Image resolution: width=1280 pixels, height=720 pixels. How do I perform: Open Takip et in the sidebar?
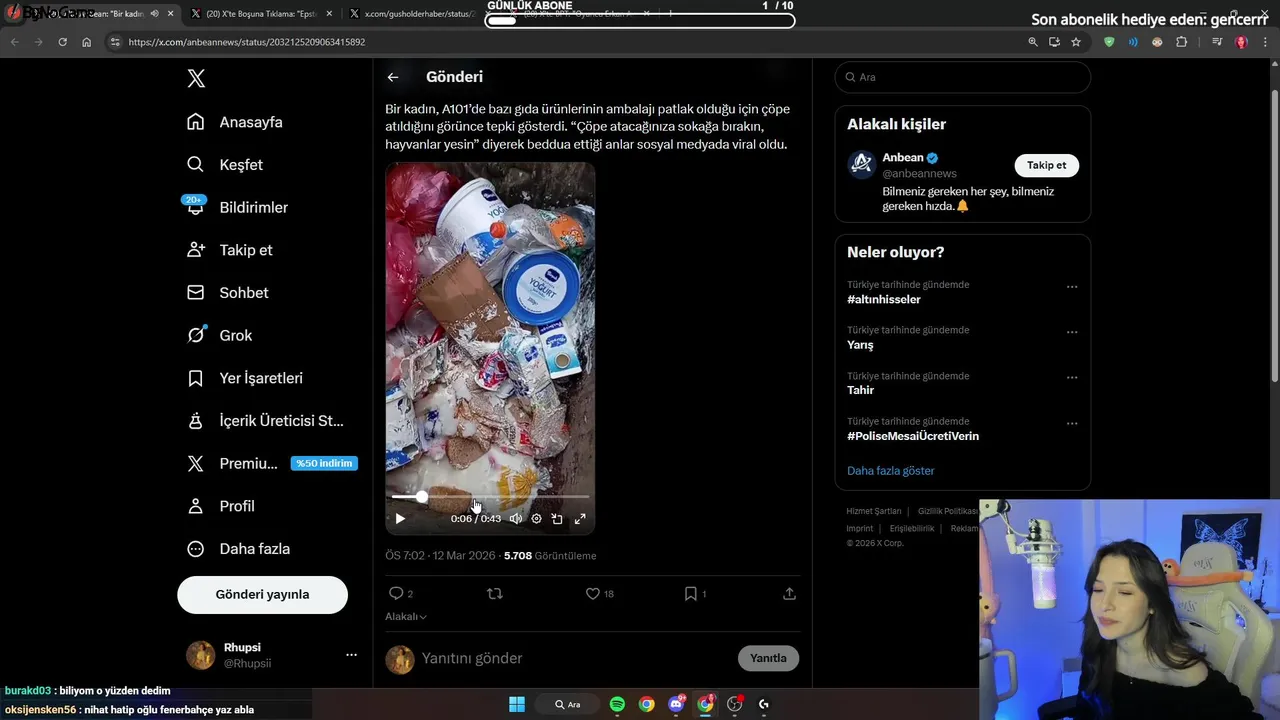229,250
